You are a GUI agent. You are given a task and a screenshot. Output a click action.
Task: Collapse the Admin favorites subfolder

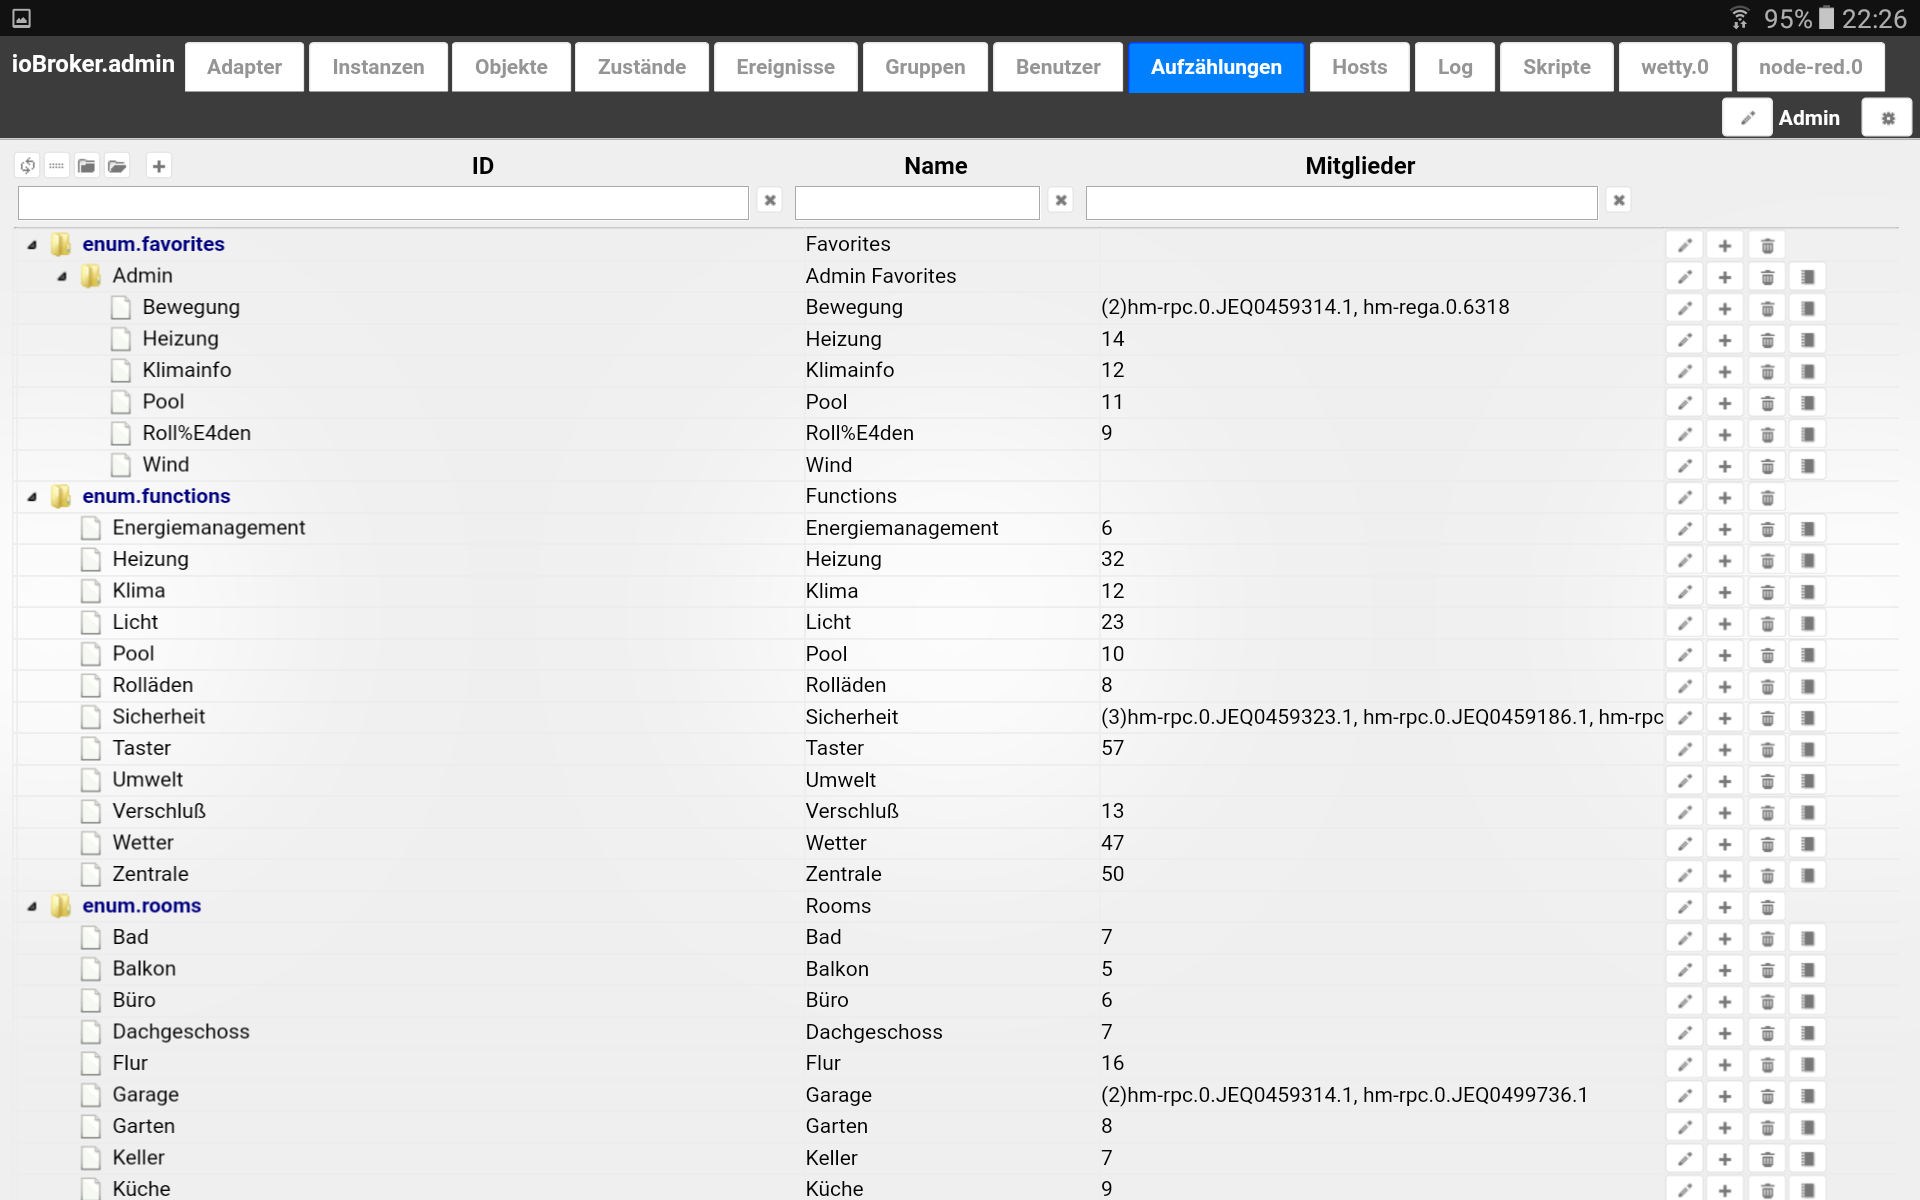pos(62,276)
